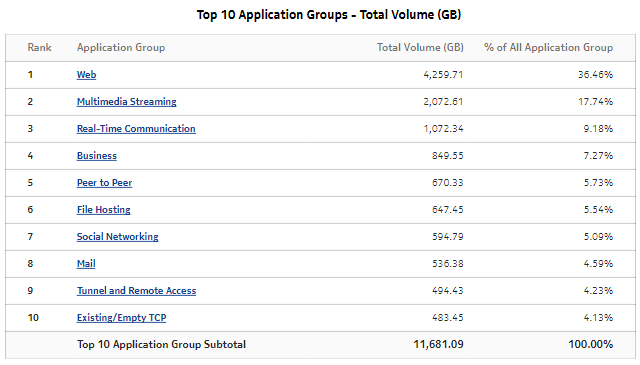The width and height of the screenshot is (640, 365).
Task: Select the 4,259.71 volume value
Action: (443, 75)
